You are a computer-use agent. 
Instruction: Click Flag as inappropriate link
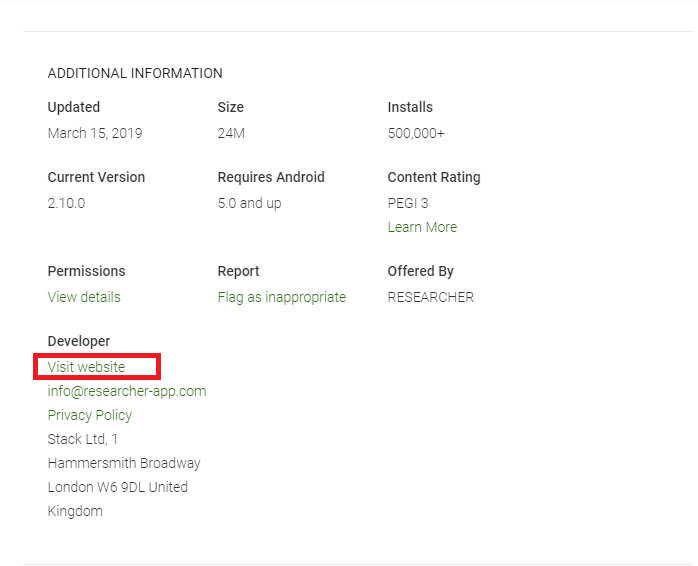point(282,297)
